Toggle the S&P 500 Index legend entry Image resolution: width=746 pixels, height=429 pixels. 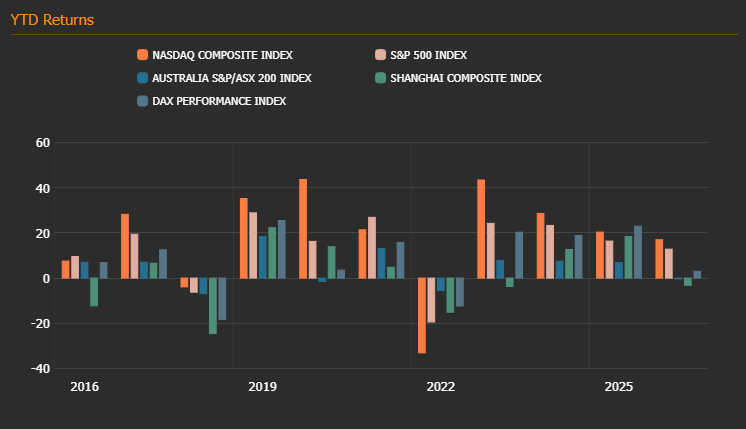click(x=421, y=55)
